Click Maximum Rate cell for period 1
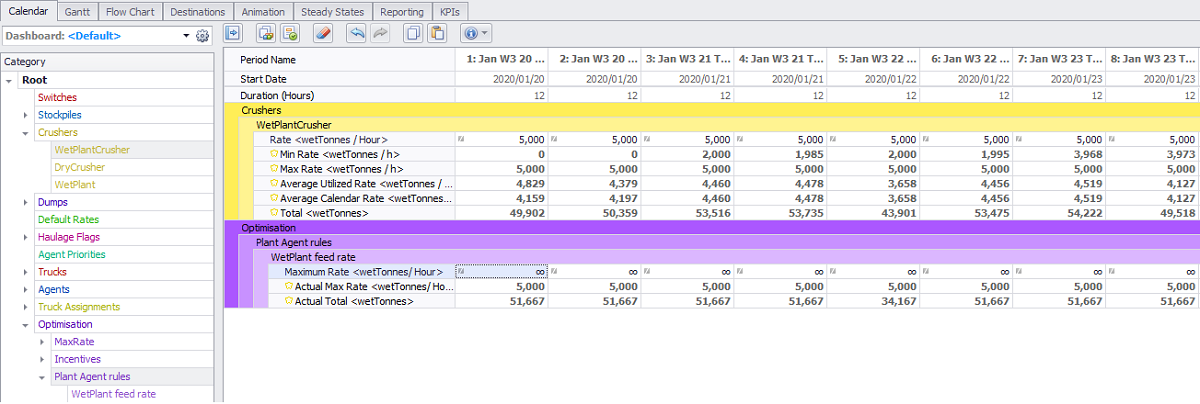The image size is (1200, 404). coord(502,271)
